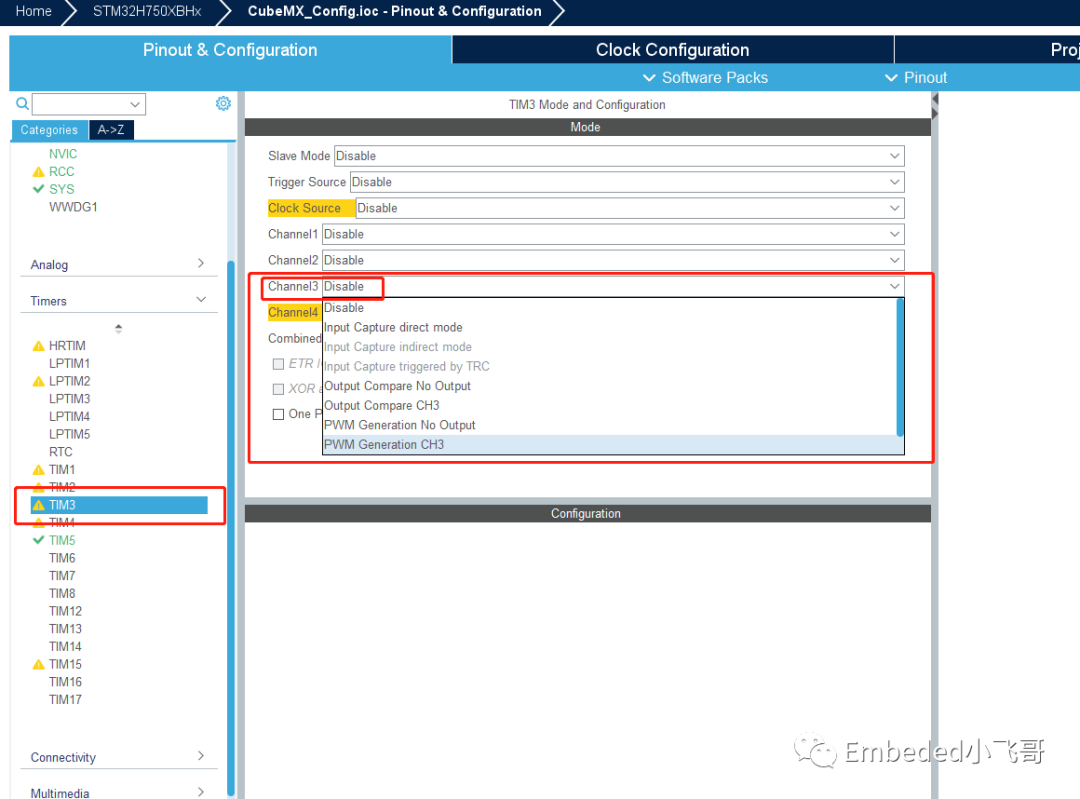Switch to Clock Configuration tab
This screenshot has height=799, width=1080.
pyautogui.click(x=672, y=50)
